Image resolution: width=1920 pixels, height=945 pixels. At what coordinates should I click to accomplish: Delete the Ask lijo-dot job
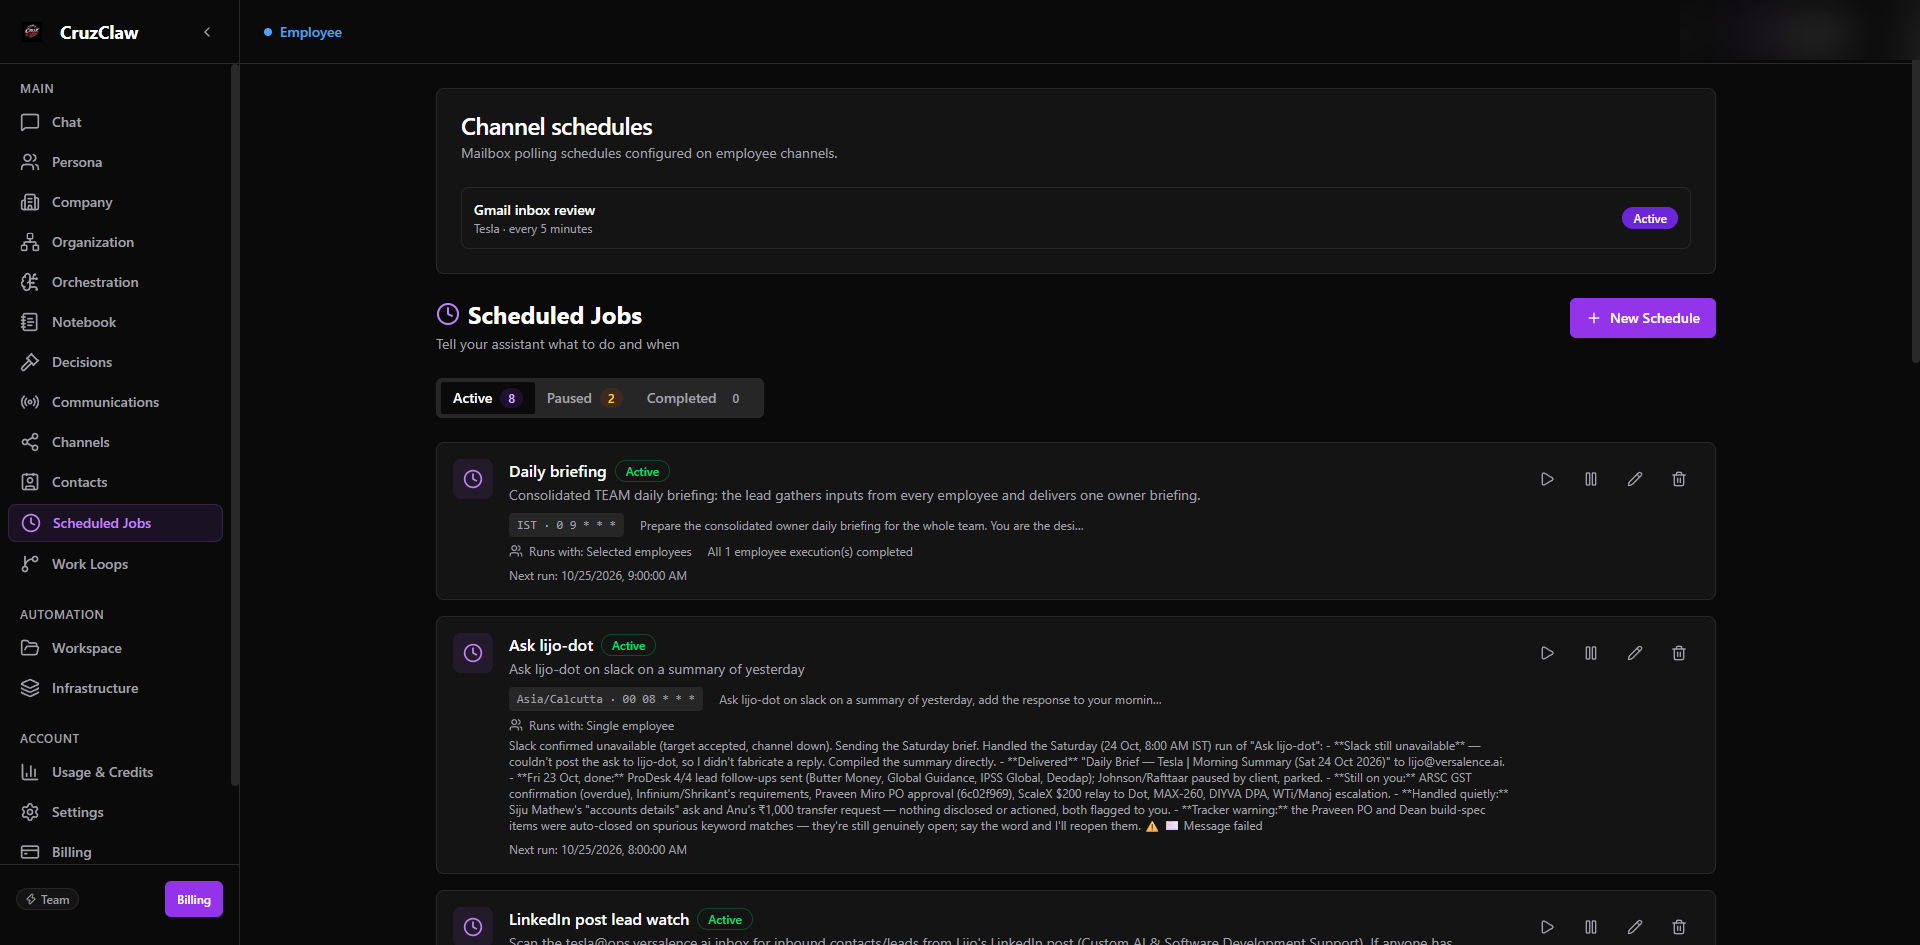click(x=1679, y=653)
